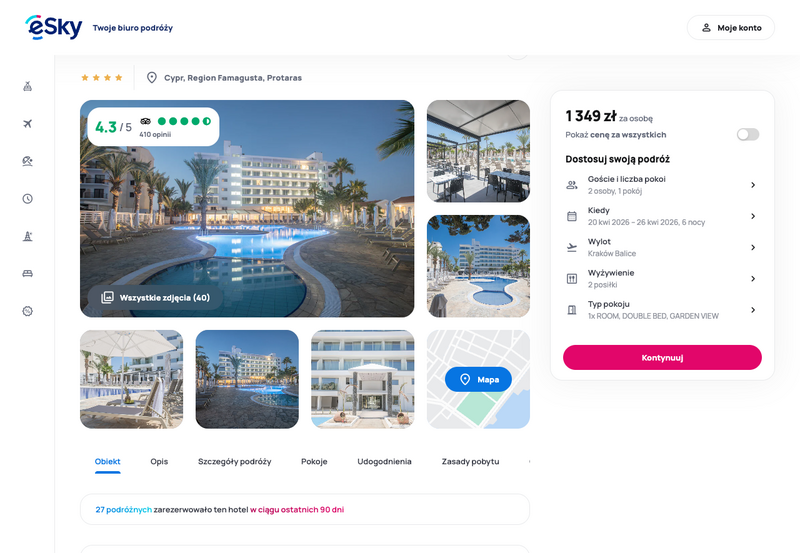Open last minute clock icon in sidebar
The width and height of the screenshot is (800, 553).
28,198
